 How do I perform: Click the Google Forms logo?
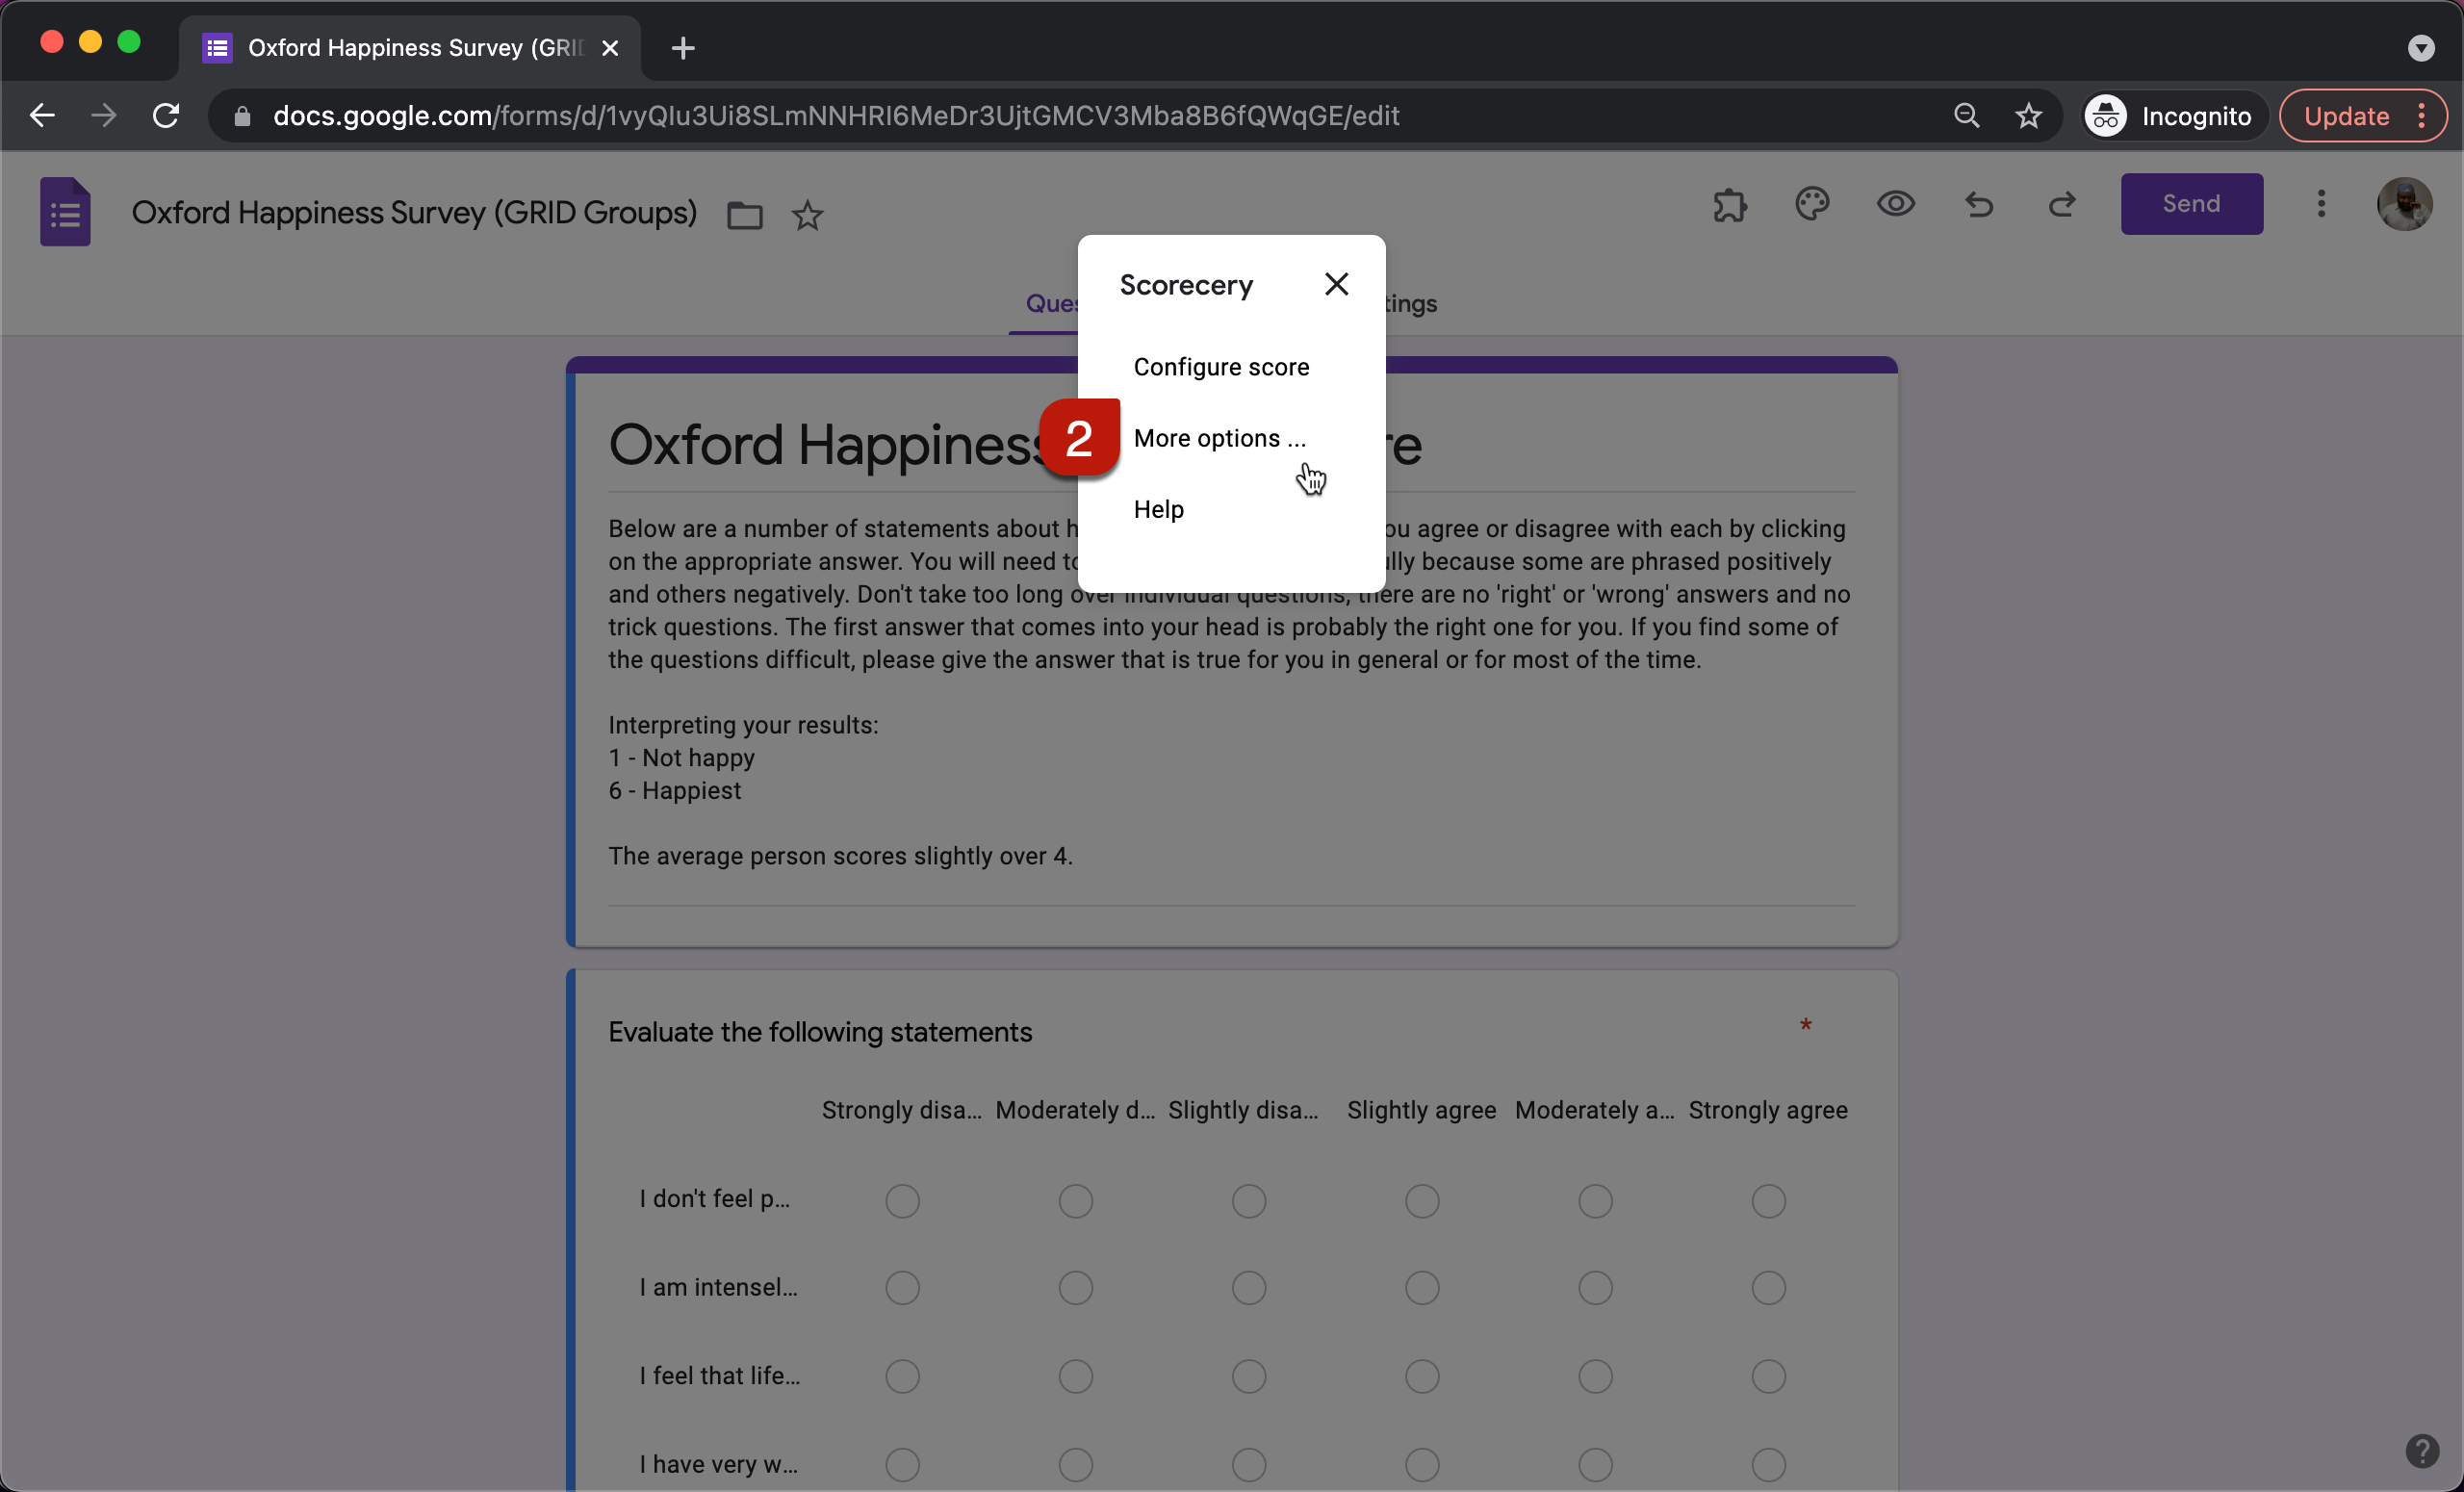[64, 211]
